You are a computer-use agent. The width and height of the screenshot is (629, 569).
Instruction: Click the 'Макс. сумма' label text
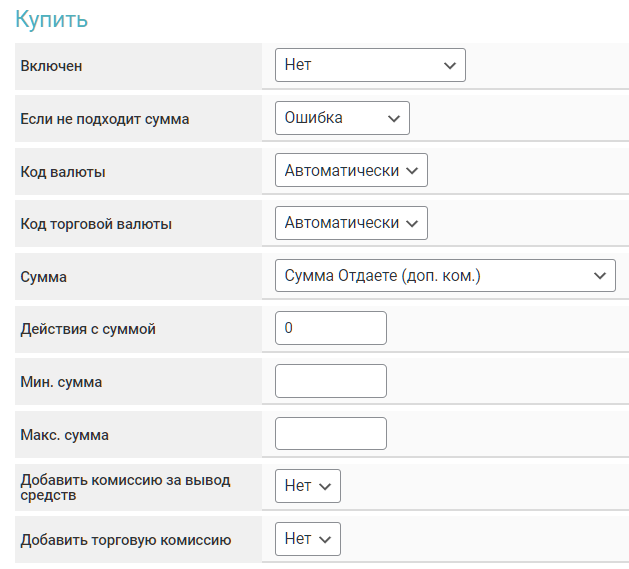(x=65, y=435)
